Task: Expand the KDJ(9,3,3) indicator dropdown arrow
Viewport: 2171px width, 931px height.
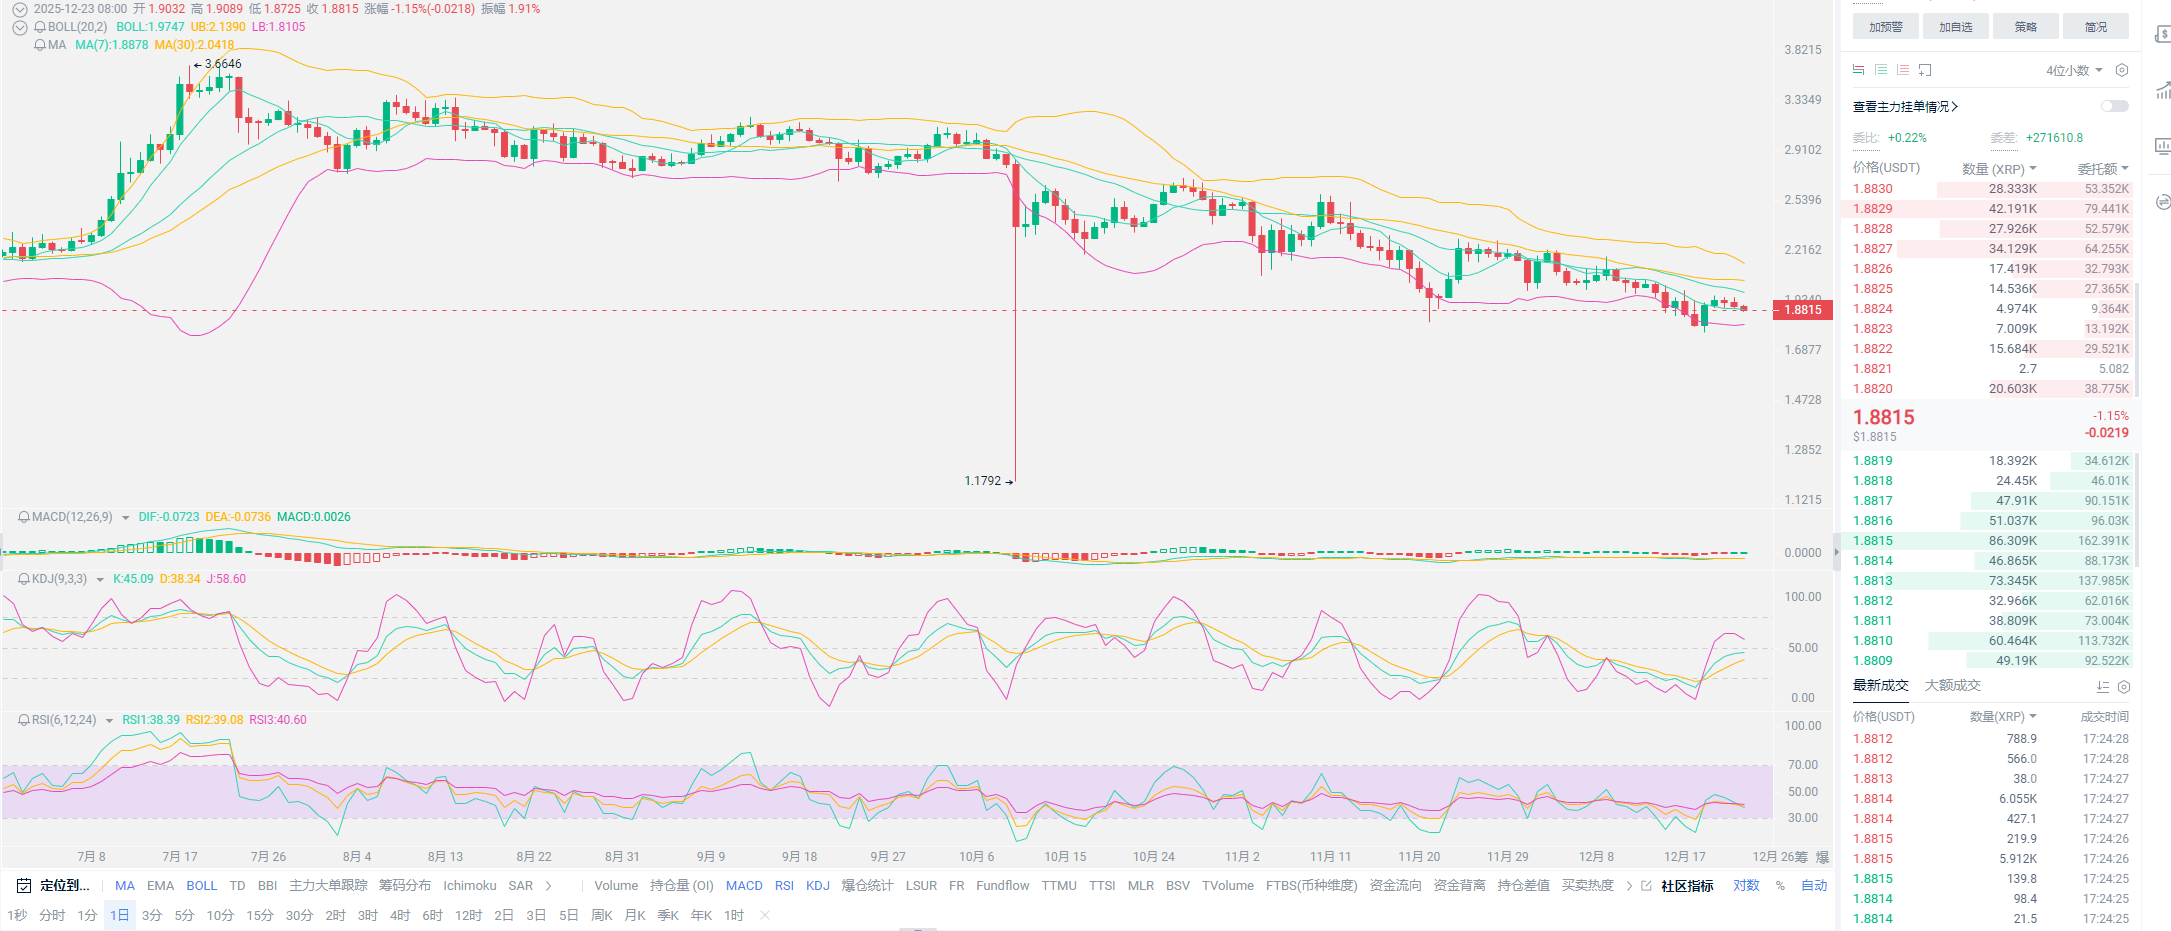Action: [x=100, y=580]
